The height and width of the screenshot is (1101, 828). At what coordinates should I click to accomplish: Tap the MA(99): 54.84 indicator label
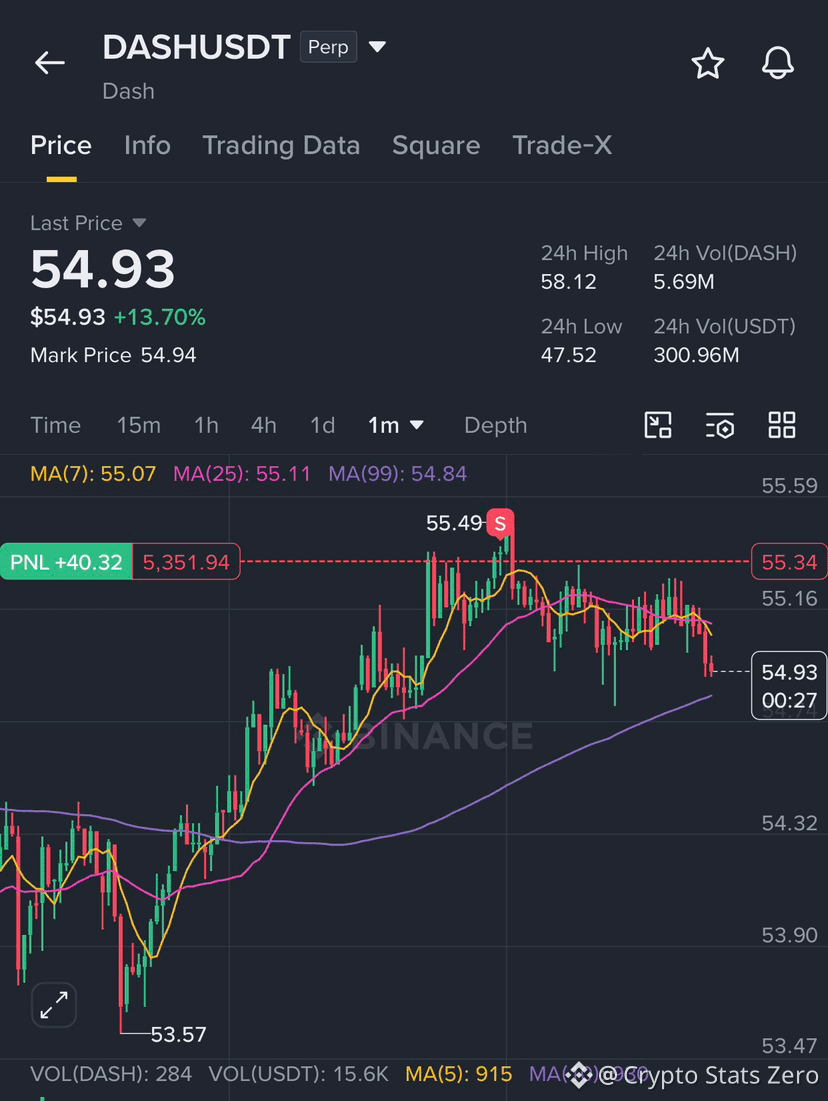pos(397,473)
